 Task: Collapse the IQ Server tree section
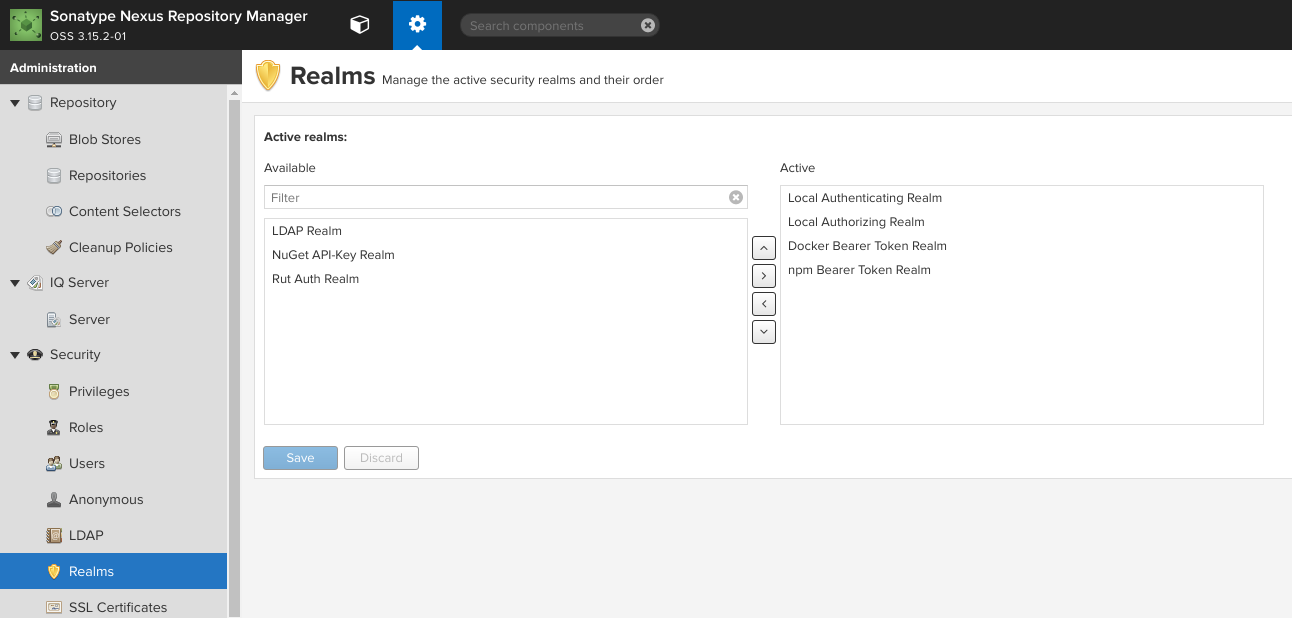click(x=15, y=283)
